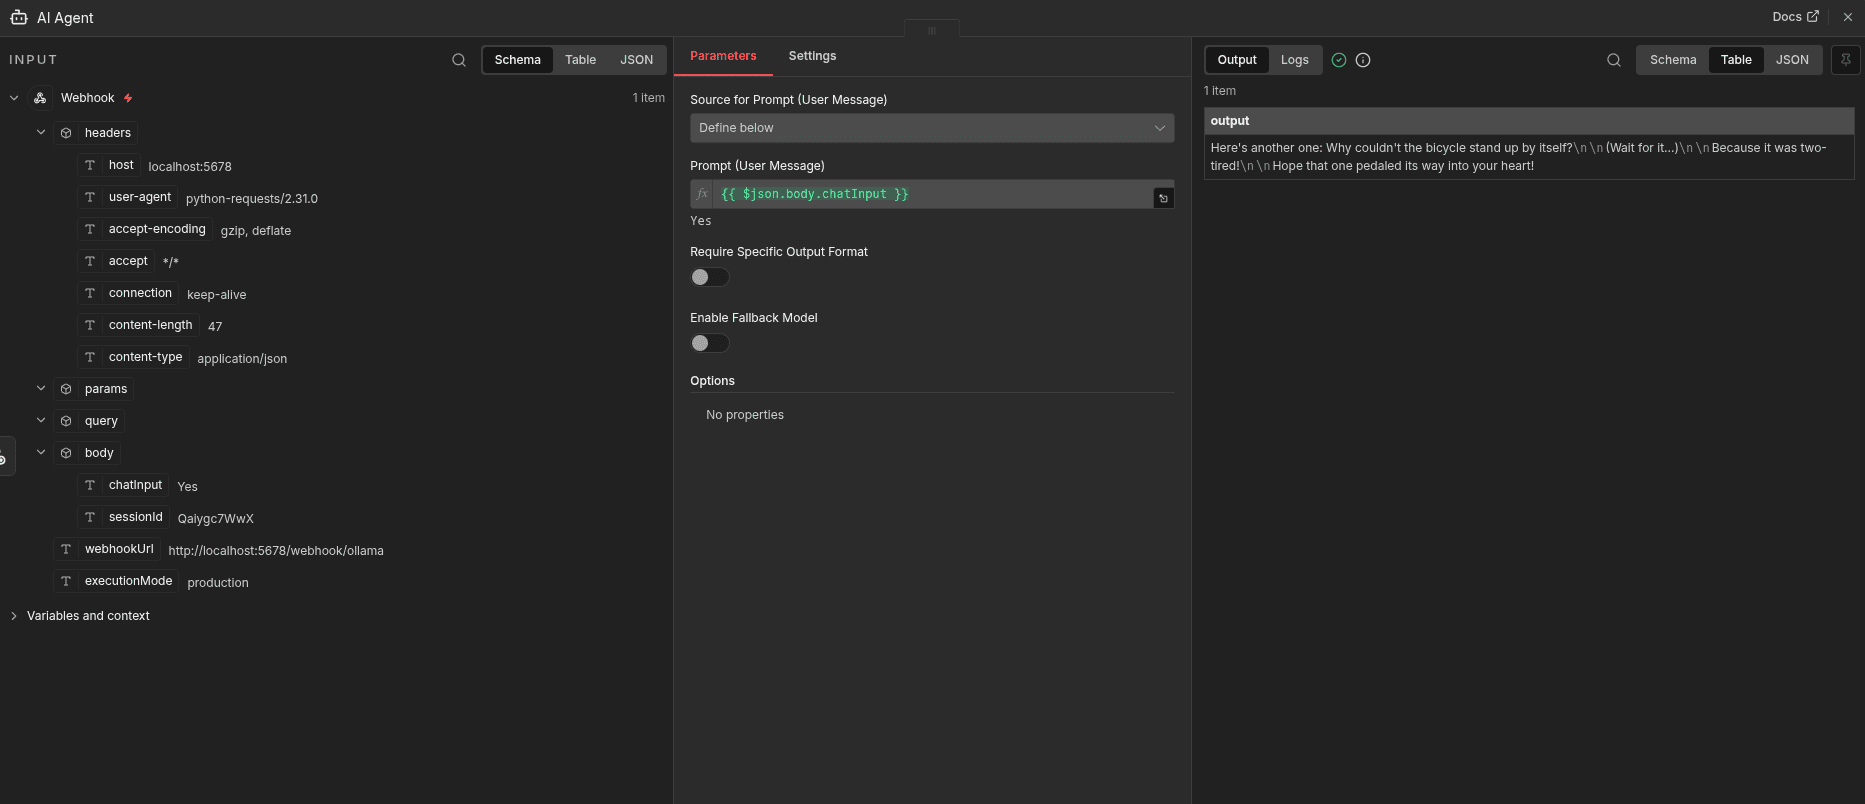Click the output column header
The height and width of the screenshot is (804, 1865).
(x=1529, y=121)
